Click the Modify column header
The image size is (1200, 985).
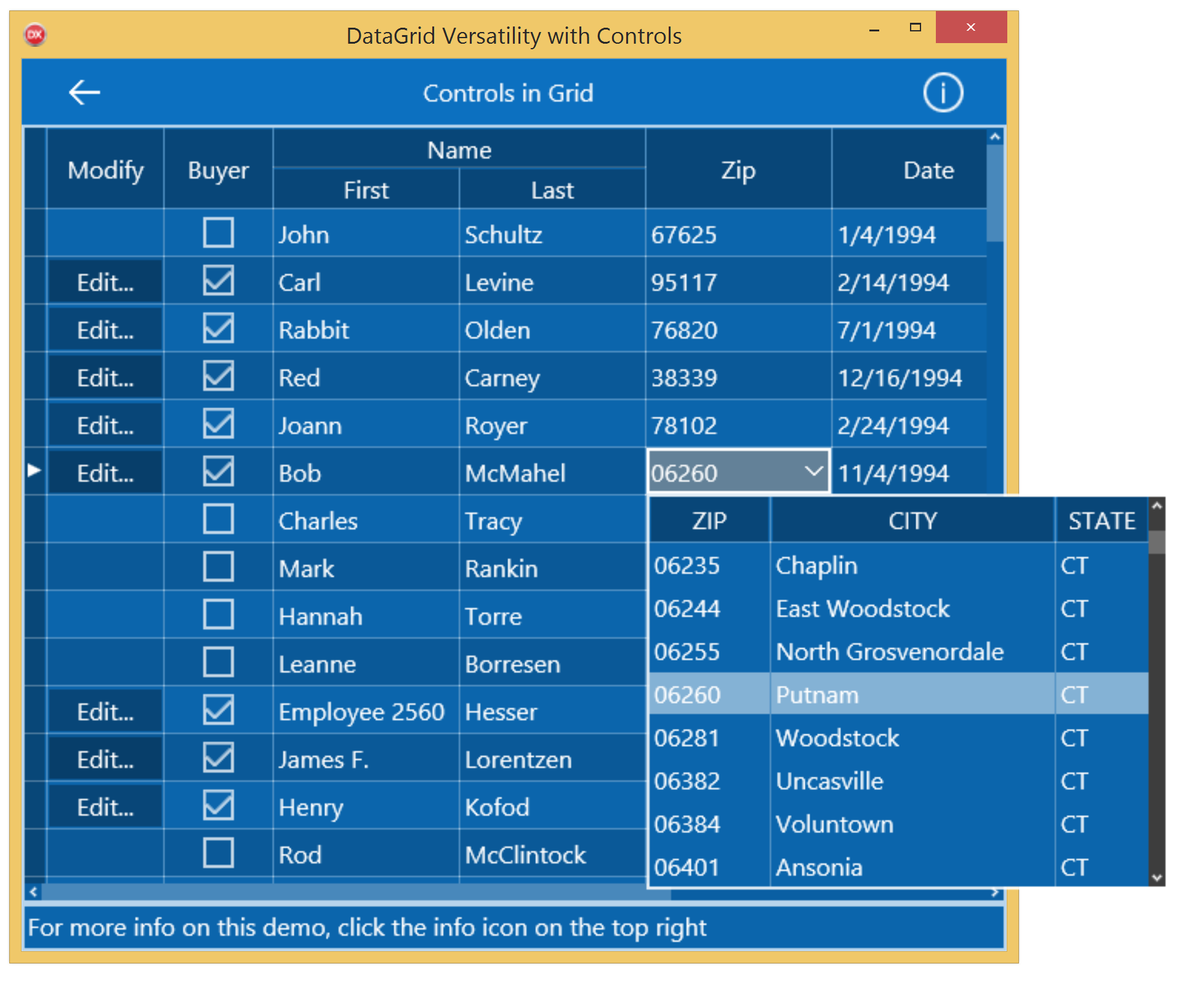[x=105, y=170]
